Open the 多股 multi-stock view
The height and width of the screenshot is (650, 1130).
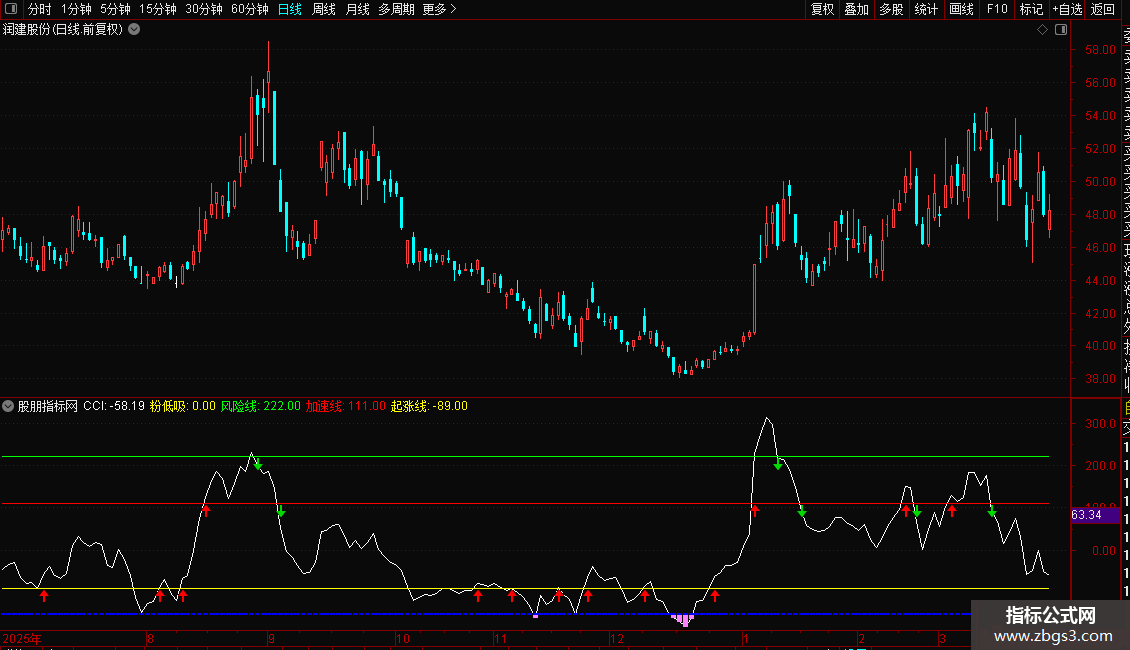point(891,9)
